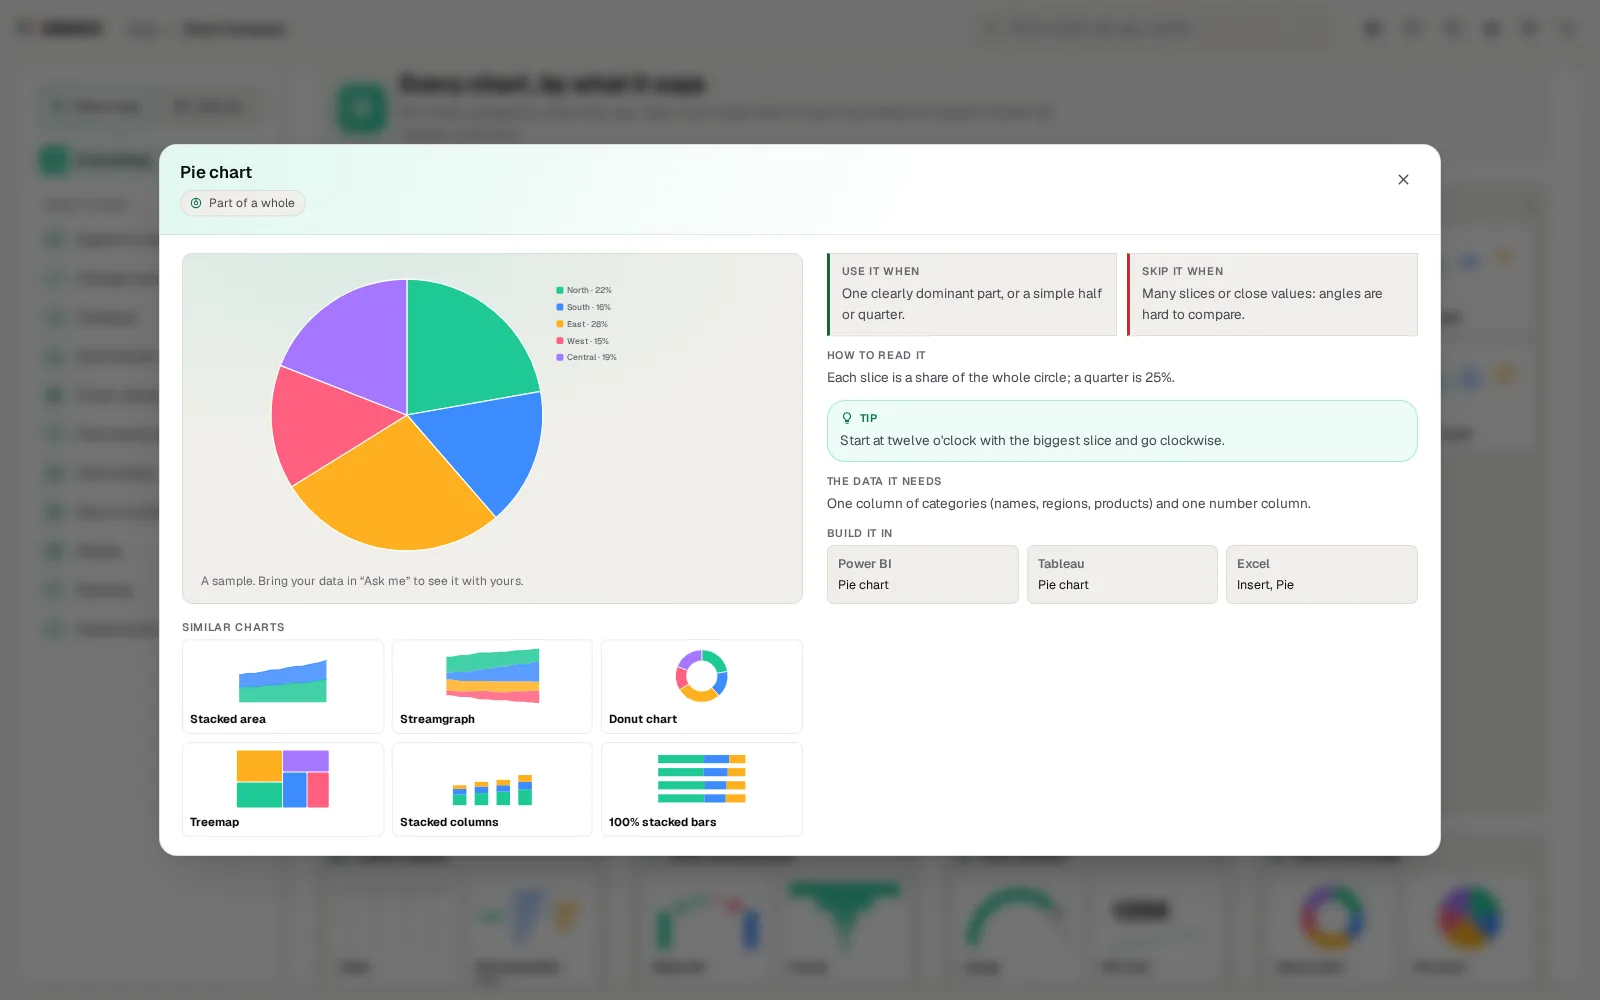Screen dimensions: 1600x1000
Task: Click the green North legend swatch
Action: [560, 290]
